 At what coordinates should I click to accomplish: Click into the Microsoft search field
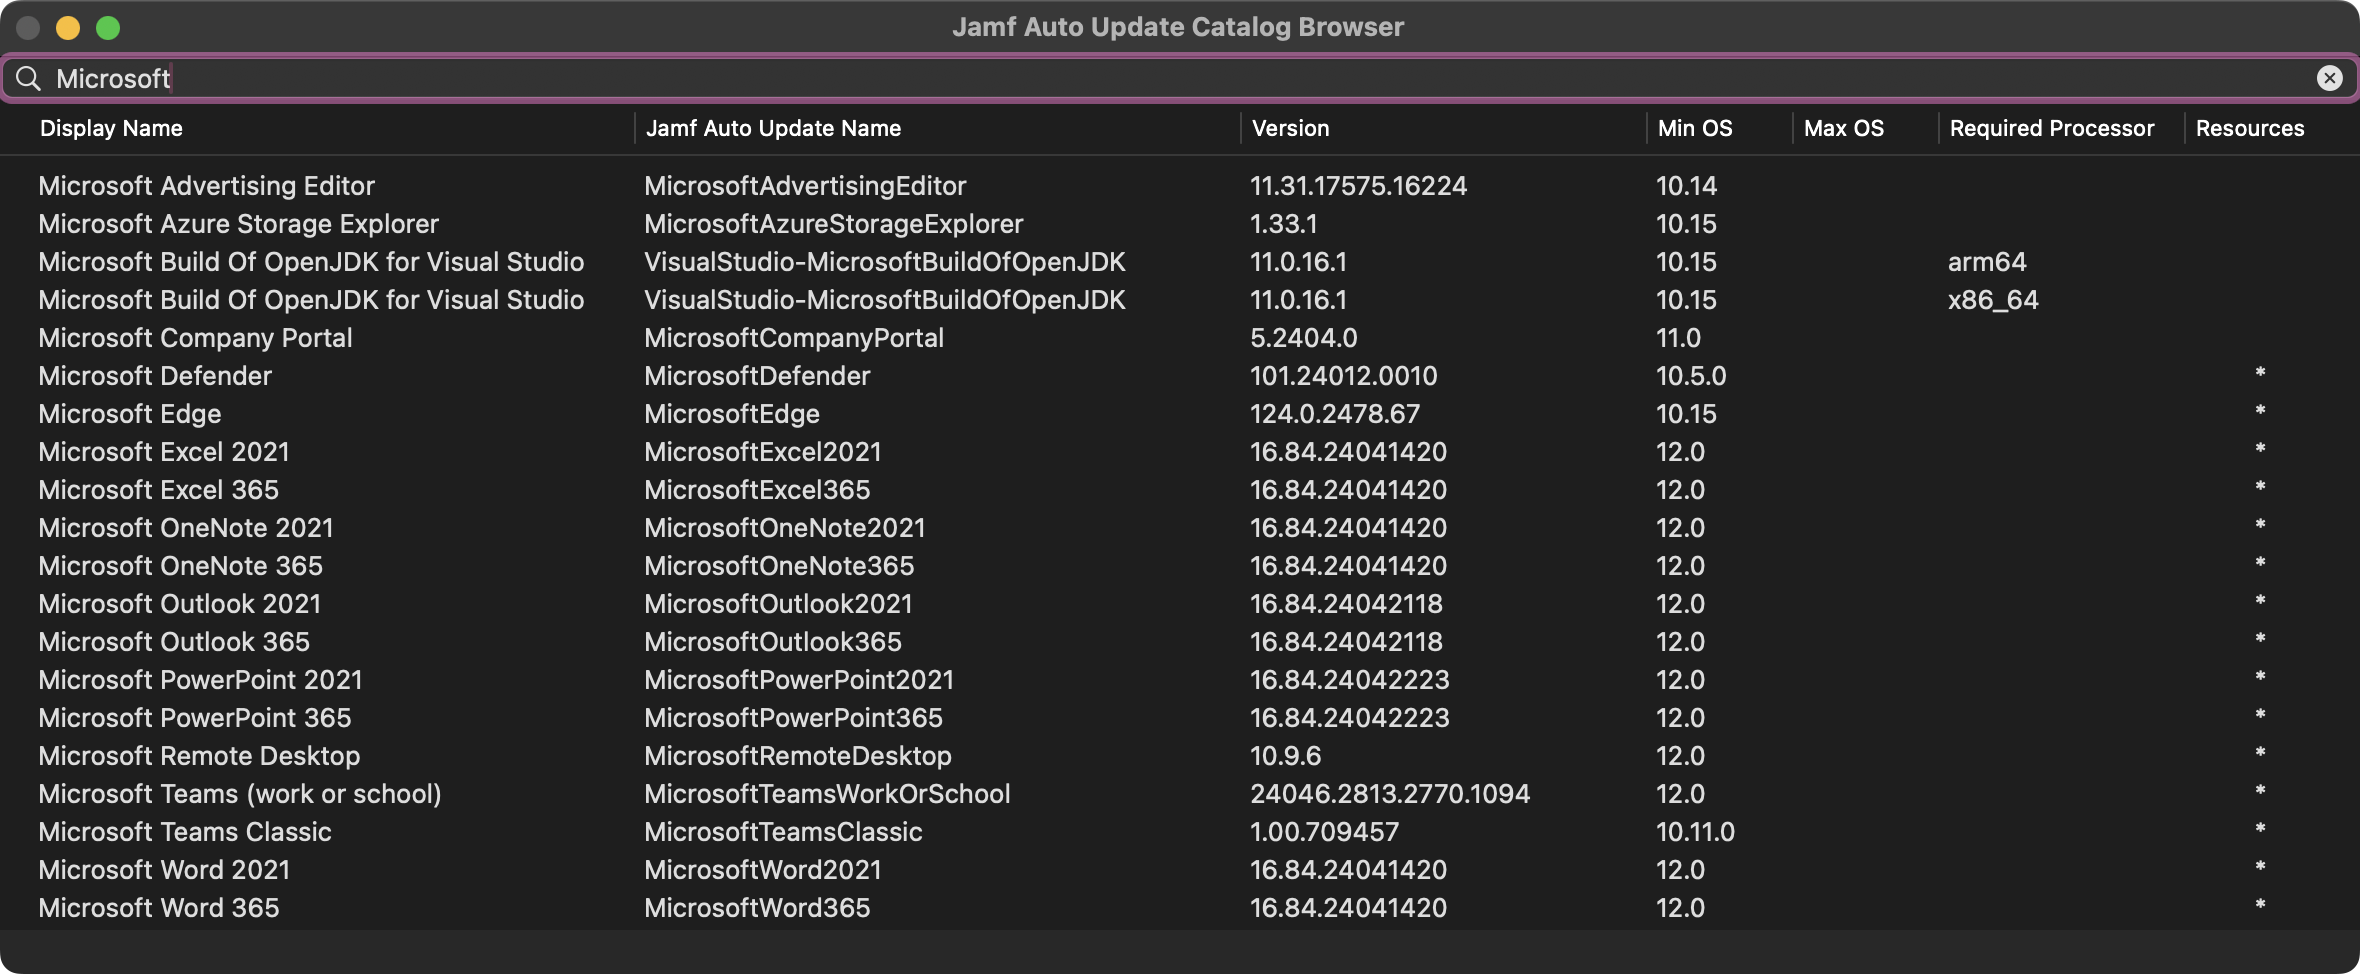tap(1180, 78)
